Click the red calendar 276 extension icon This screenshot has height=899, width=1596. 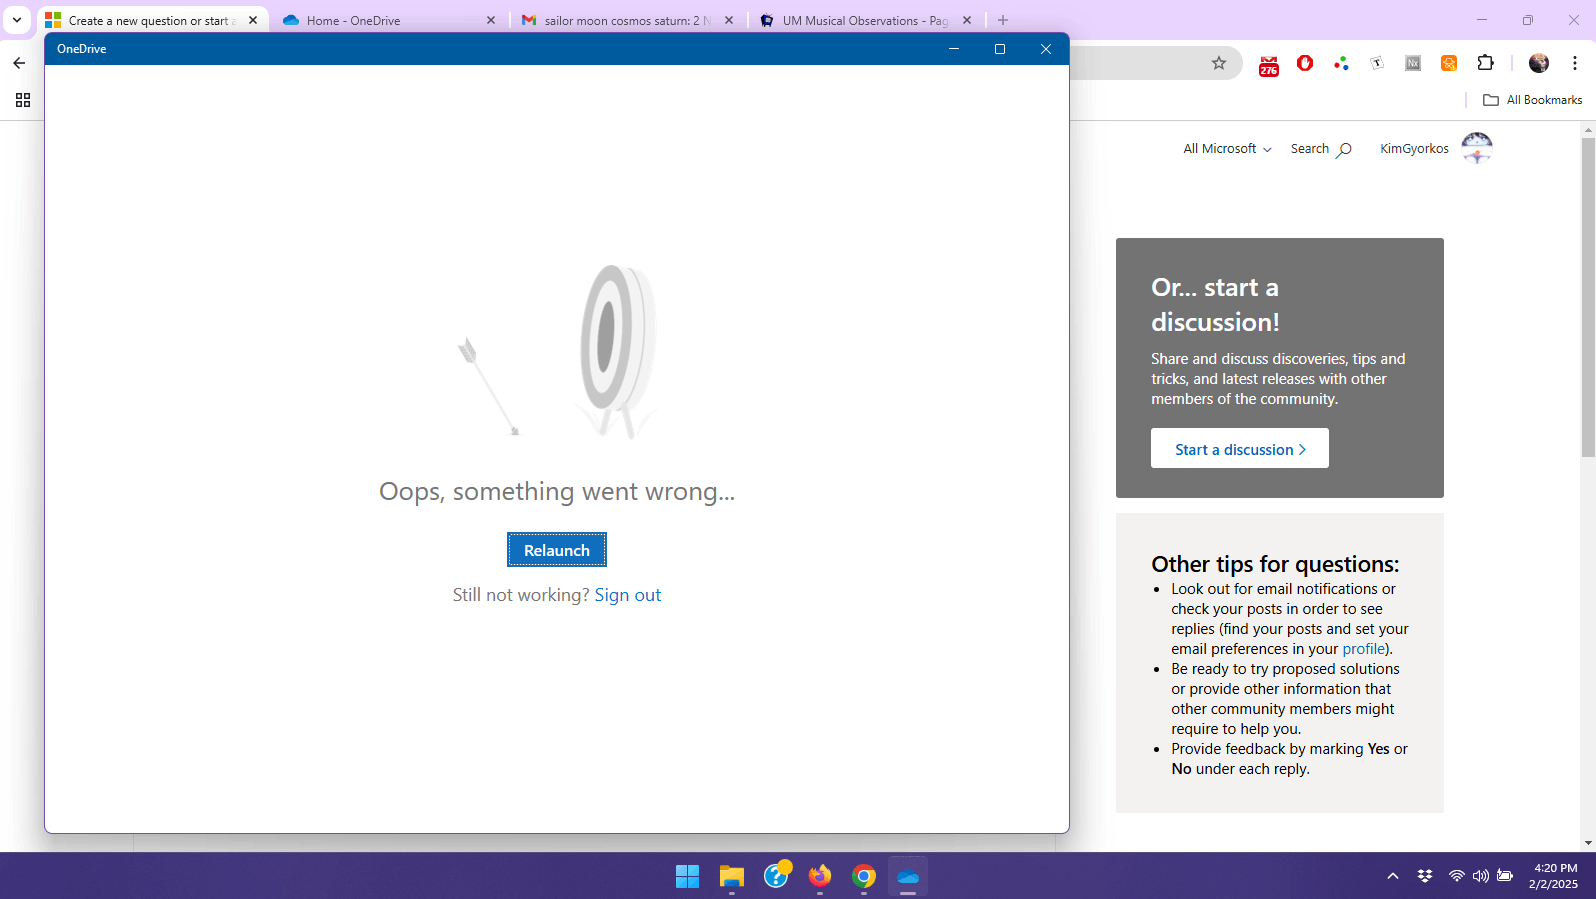pos(1269,64)
